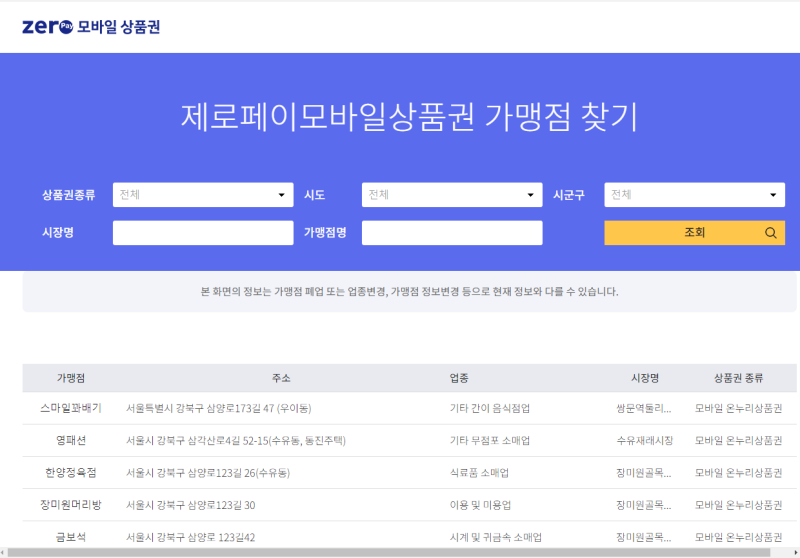Focus the 가맹점명 input field
Screen dimensions: 800x558
tap(452, 233)
